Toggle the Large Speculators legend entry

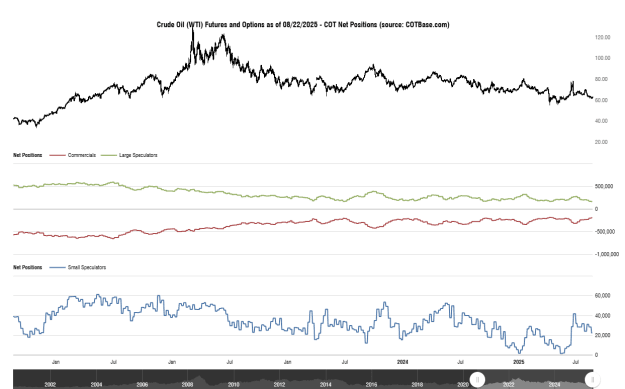[x=129, y=155]
